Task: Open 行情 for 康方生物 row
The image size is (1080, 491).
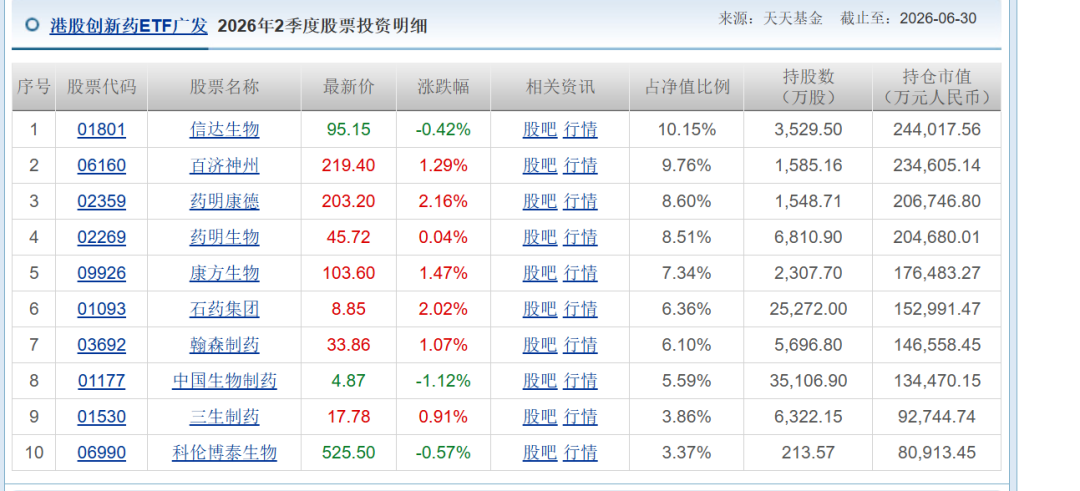Action: (580, 273)
